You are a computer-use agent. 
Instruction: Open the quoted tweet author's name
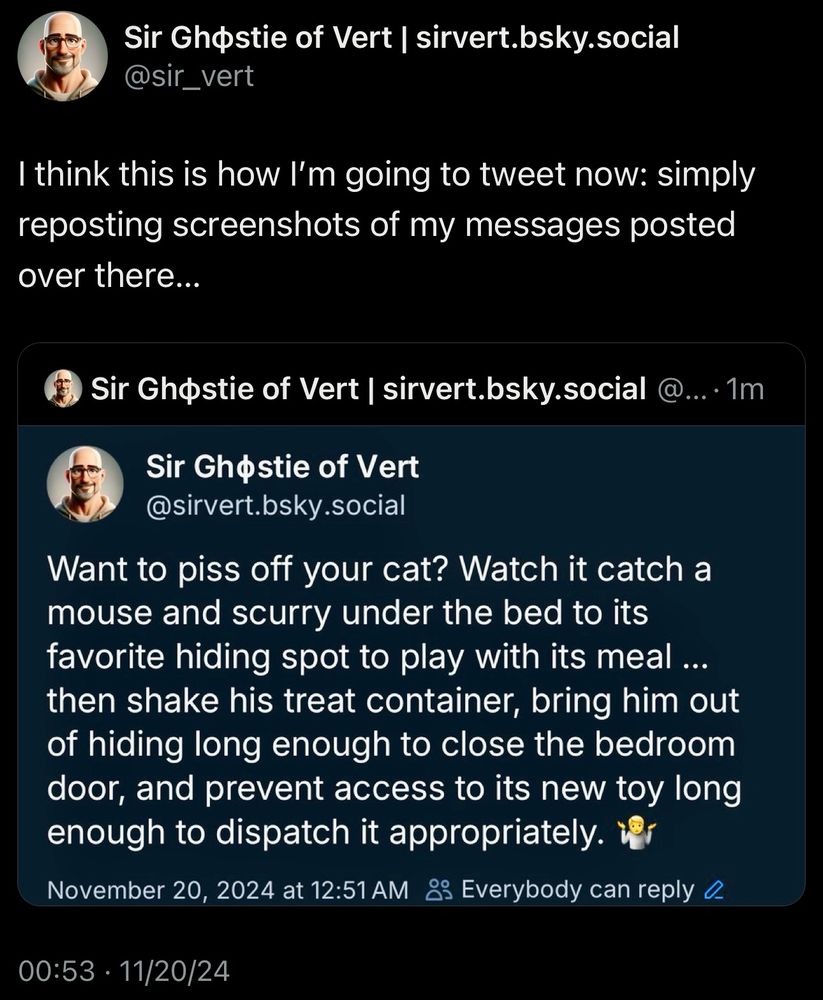coord(368,388)
